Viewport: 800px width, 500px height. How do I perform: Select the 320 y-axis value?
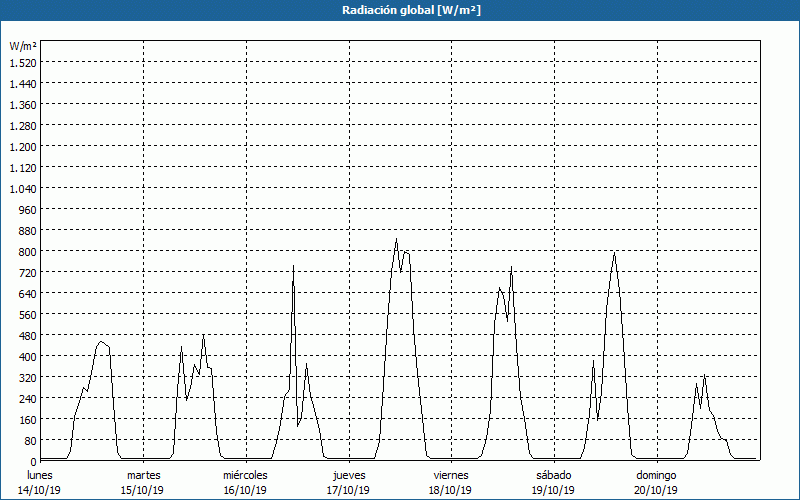coord(29,378)
